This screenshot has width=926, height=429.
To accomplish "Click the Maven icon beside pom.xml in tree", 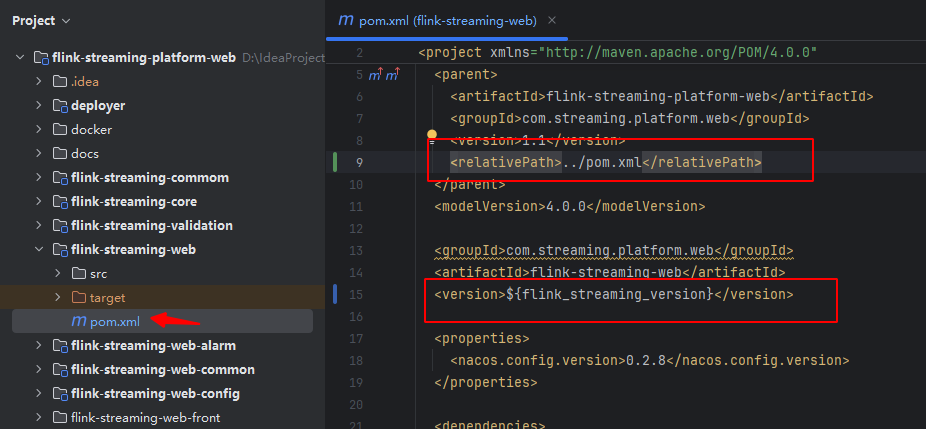I will [x=79, y=321].
